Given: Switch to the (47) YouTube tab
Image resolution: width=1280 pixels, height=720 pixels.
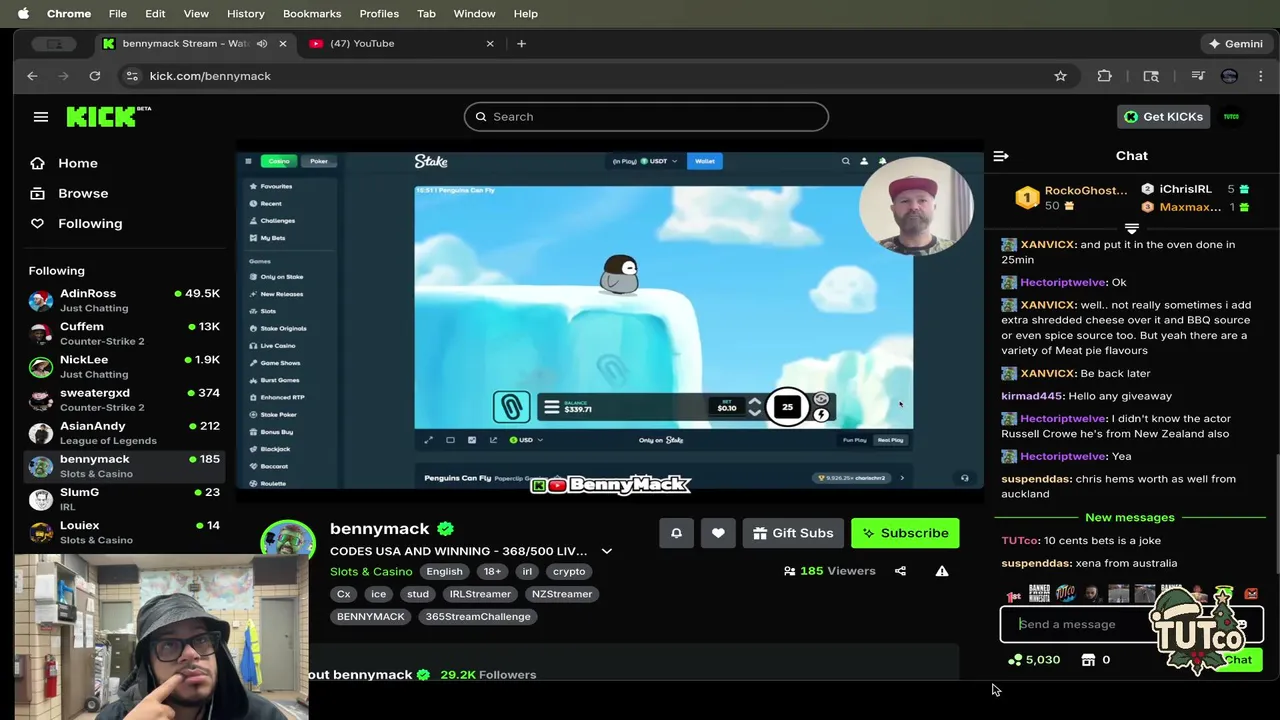Looking at the screenshot, I should (400, 43).
